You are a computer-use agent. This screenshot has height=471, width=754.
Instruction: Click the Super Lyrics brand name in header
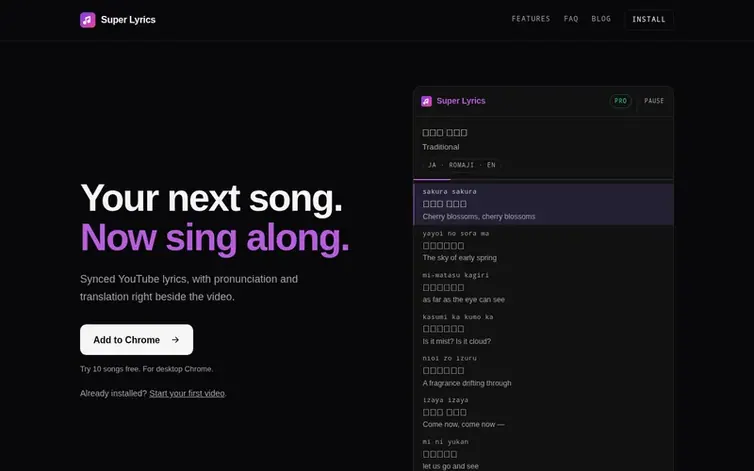point(128,20)
